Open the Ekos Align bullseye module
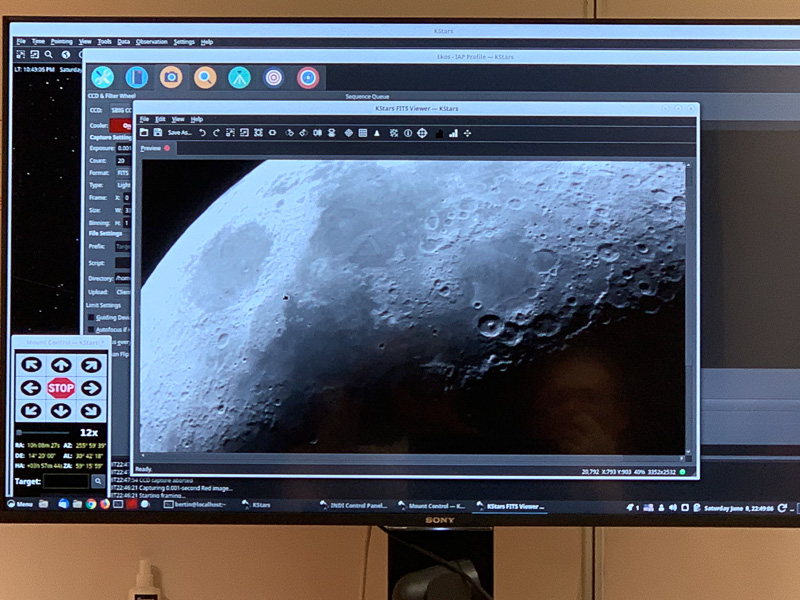The height and width of the screenshot is (600, 800). click(x=273, y=78)
